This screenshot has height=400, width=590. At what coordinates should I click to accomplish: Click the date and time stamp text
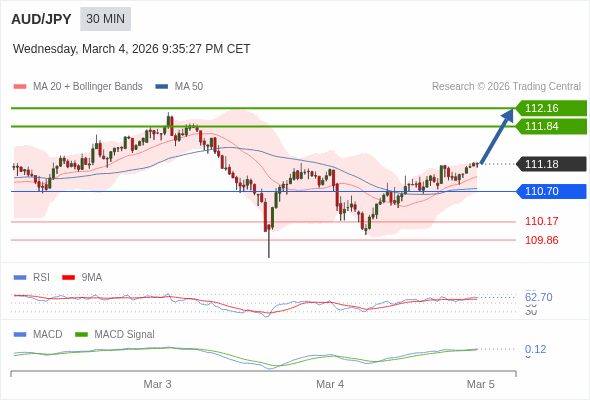(x=131, y=49)
